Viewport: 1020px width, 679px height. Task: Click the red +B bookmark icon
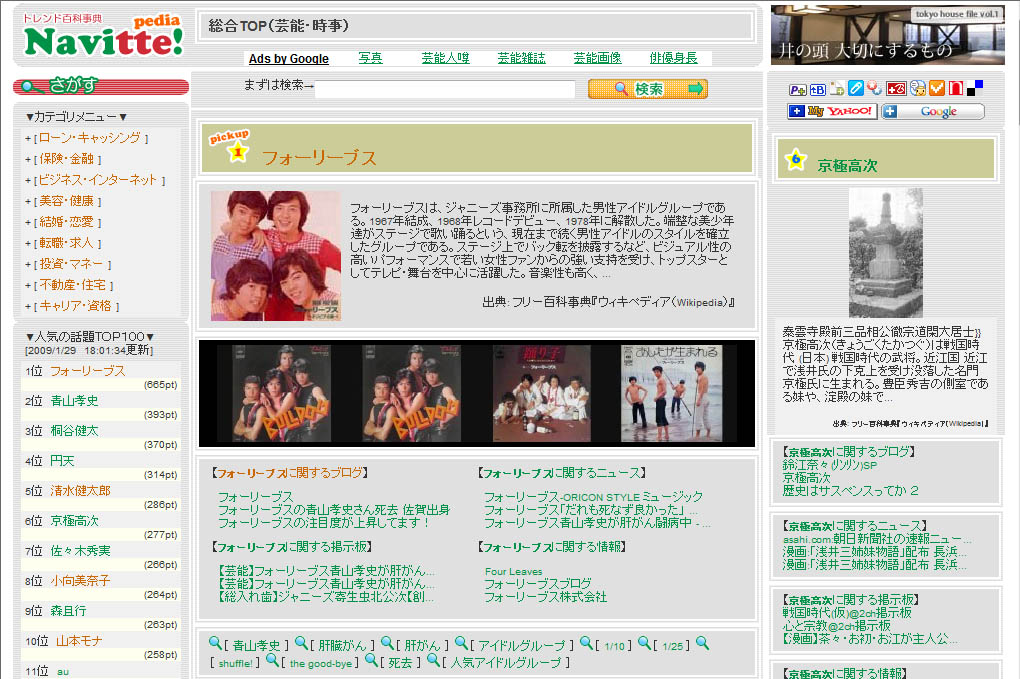pos(896,89)
